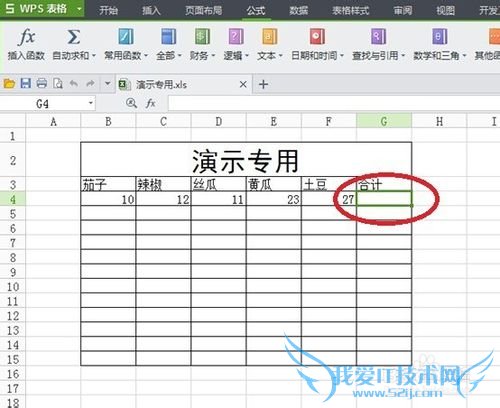Click the cell containing value 11

point(218,199)
